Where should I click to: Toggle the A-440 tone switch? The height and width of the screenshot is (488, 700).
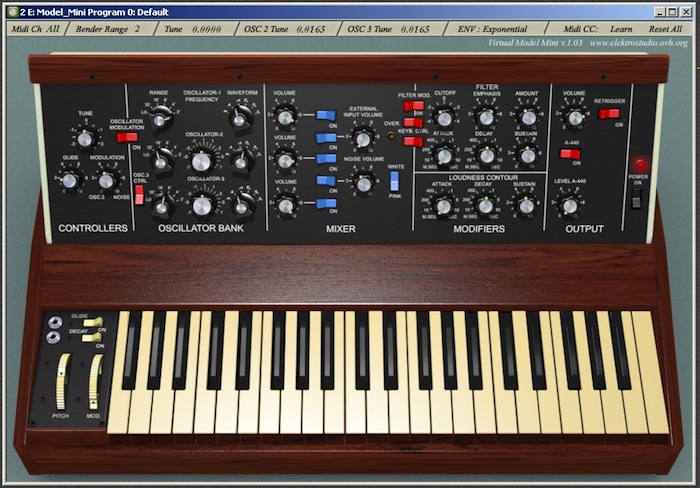[x=570, y=154]
